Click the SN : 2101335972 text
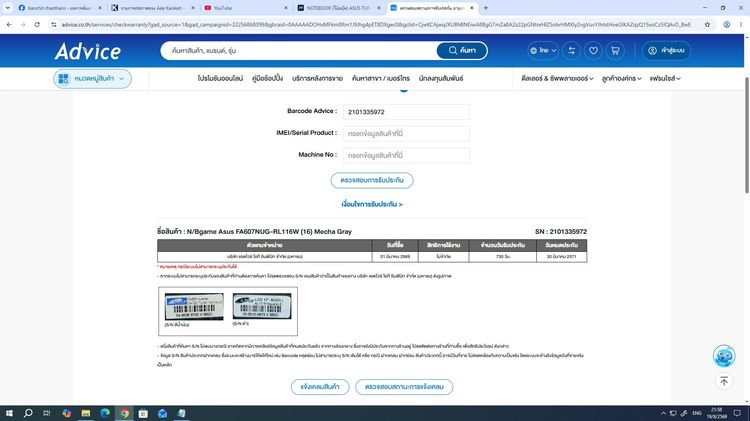 [x=561, y=232]
